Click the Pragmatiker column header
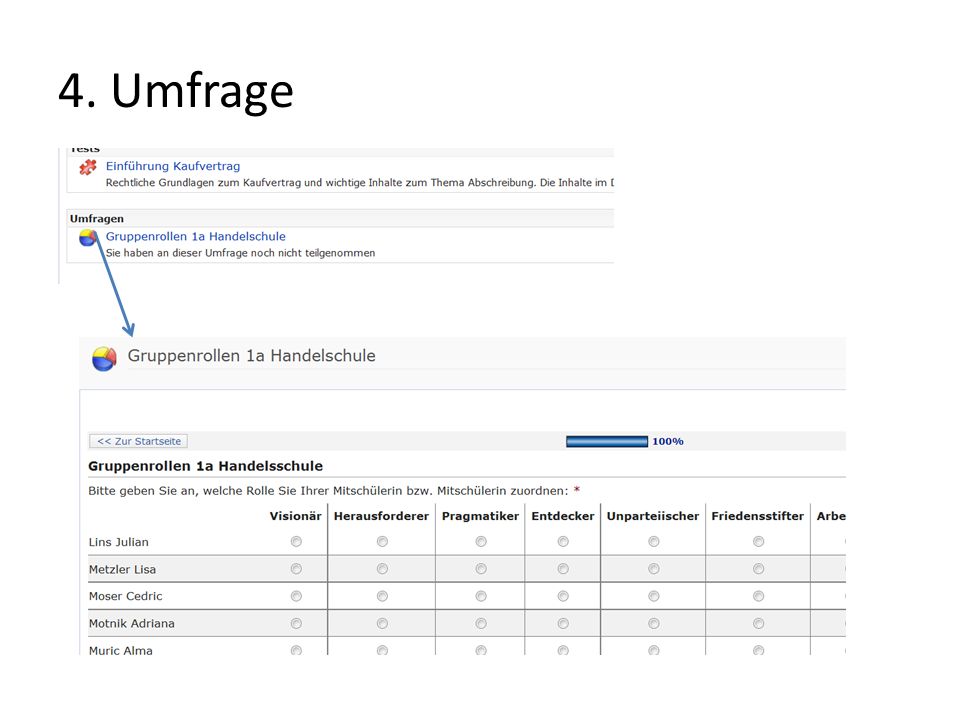The image size is (960, 720). coord(481,516)
